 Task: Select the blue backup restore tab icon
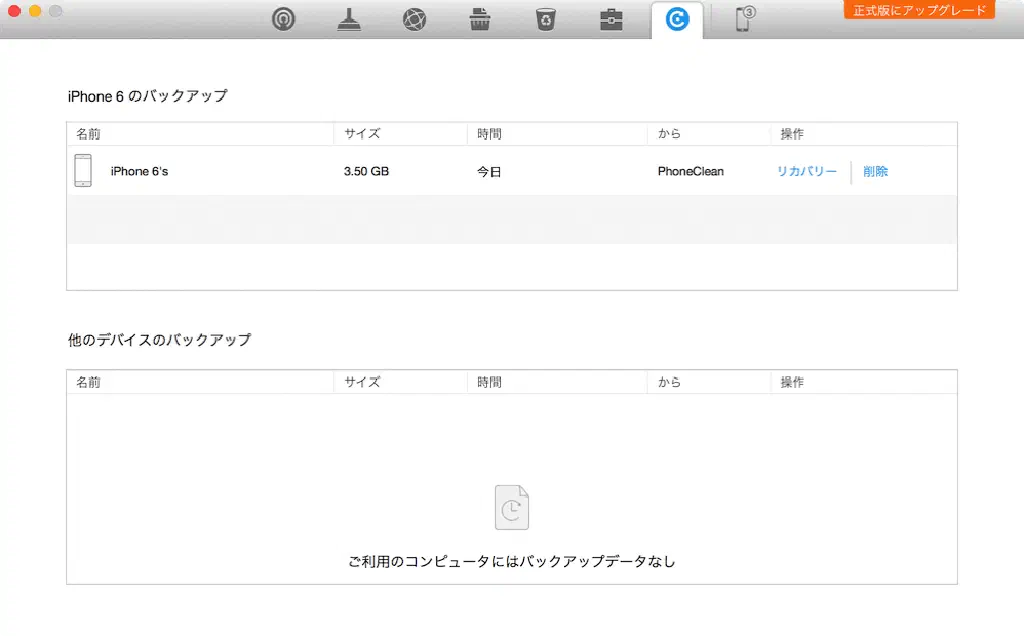(x=677, y=19)
